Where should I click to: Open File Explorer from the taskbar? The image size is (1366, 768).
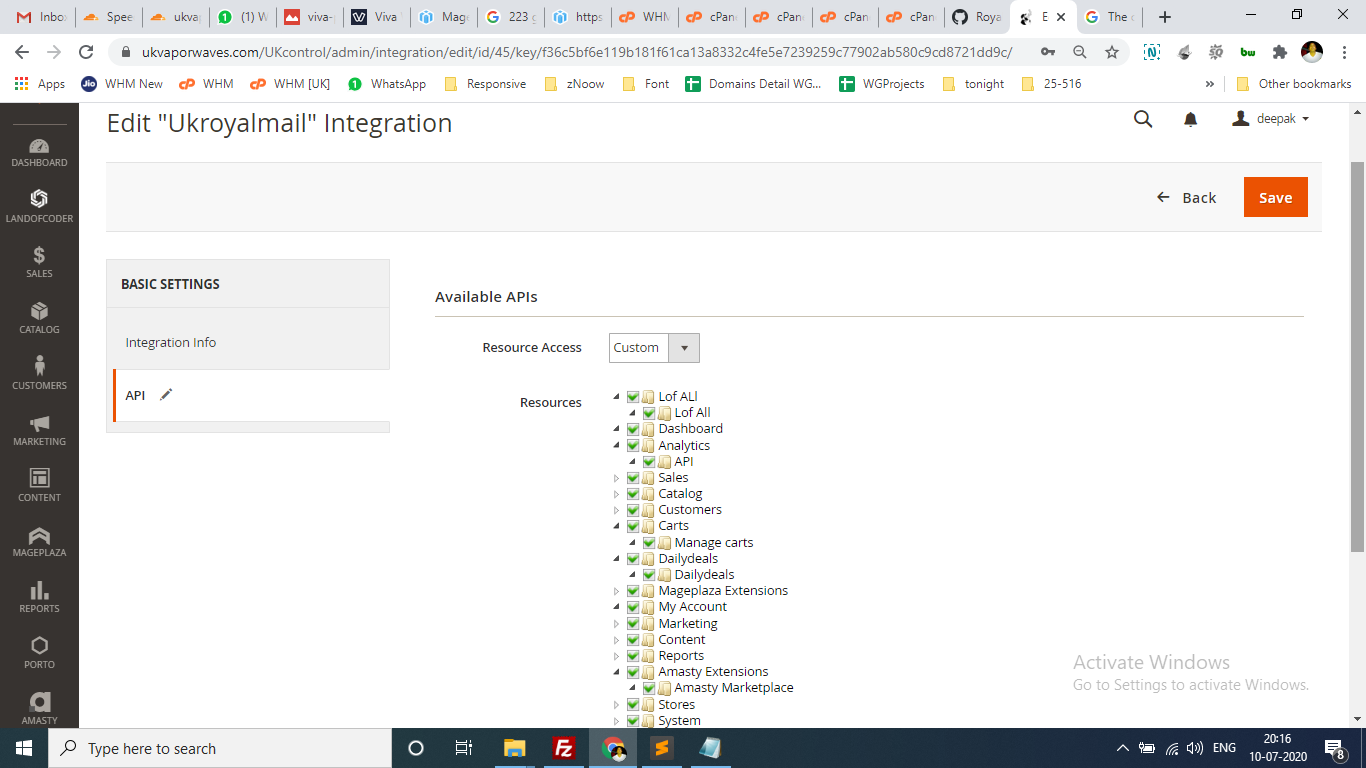pos(514,748)
